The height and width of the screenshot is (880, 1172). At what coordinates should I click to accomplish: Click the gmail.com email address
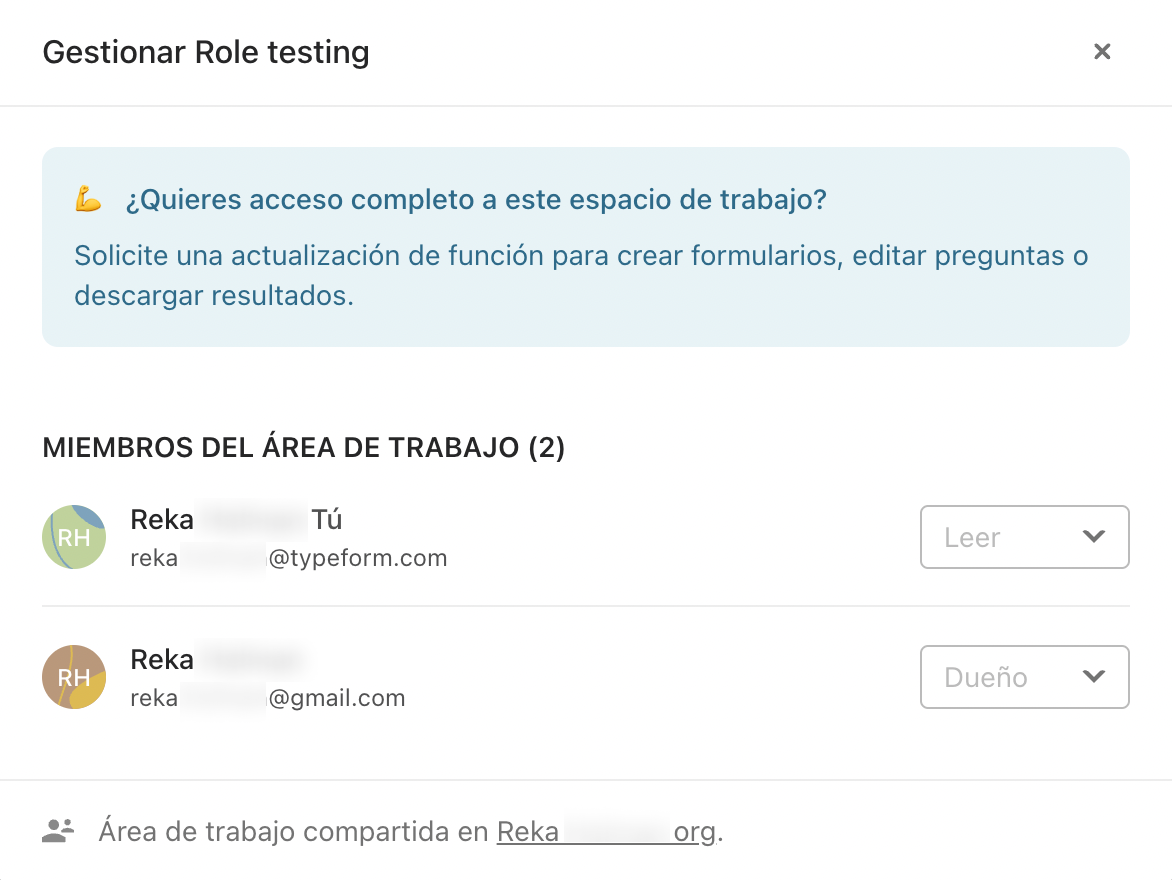268,698
